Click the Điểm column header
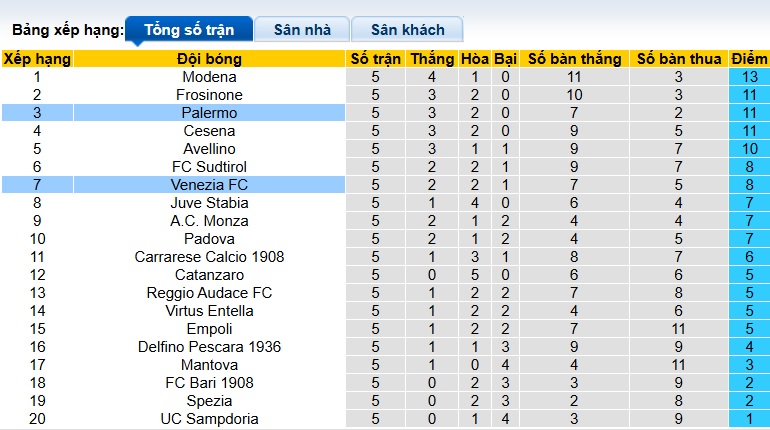Screen dimensions: 770x430 coord(749,59)
